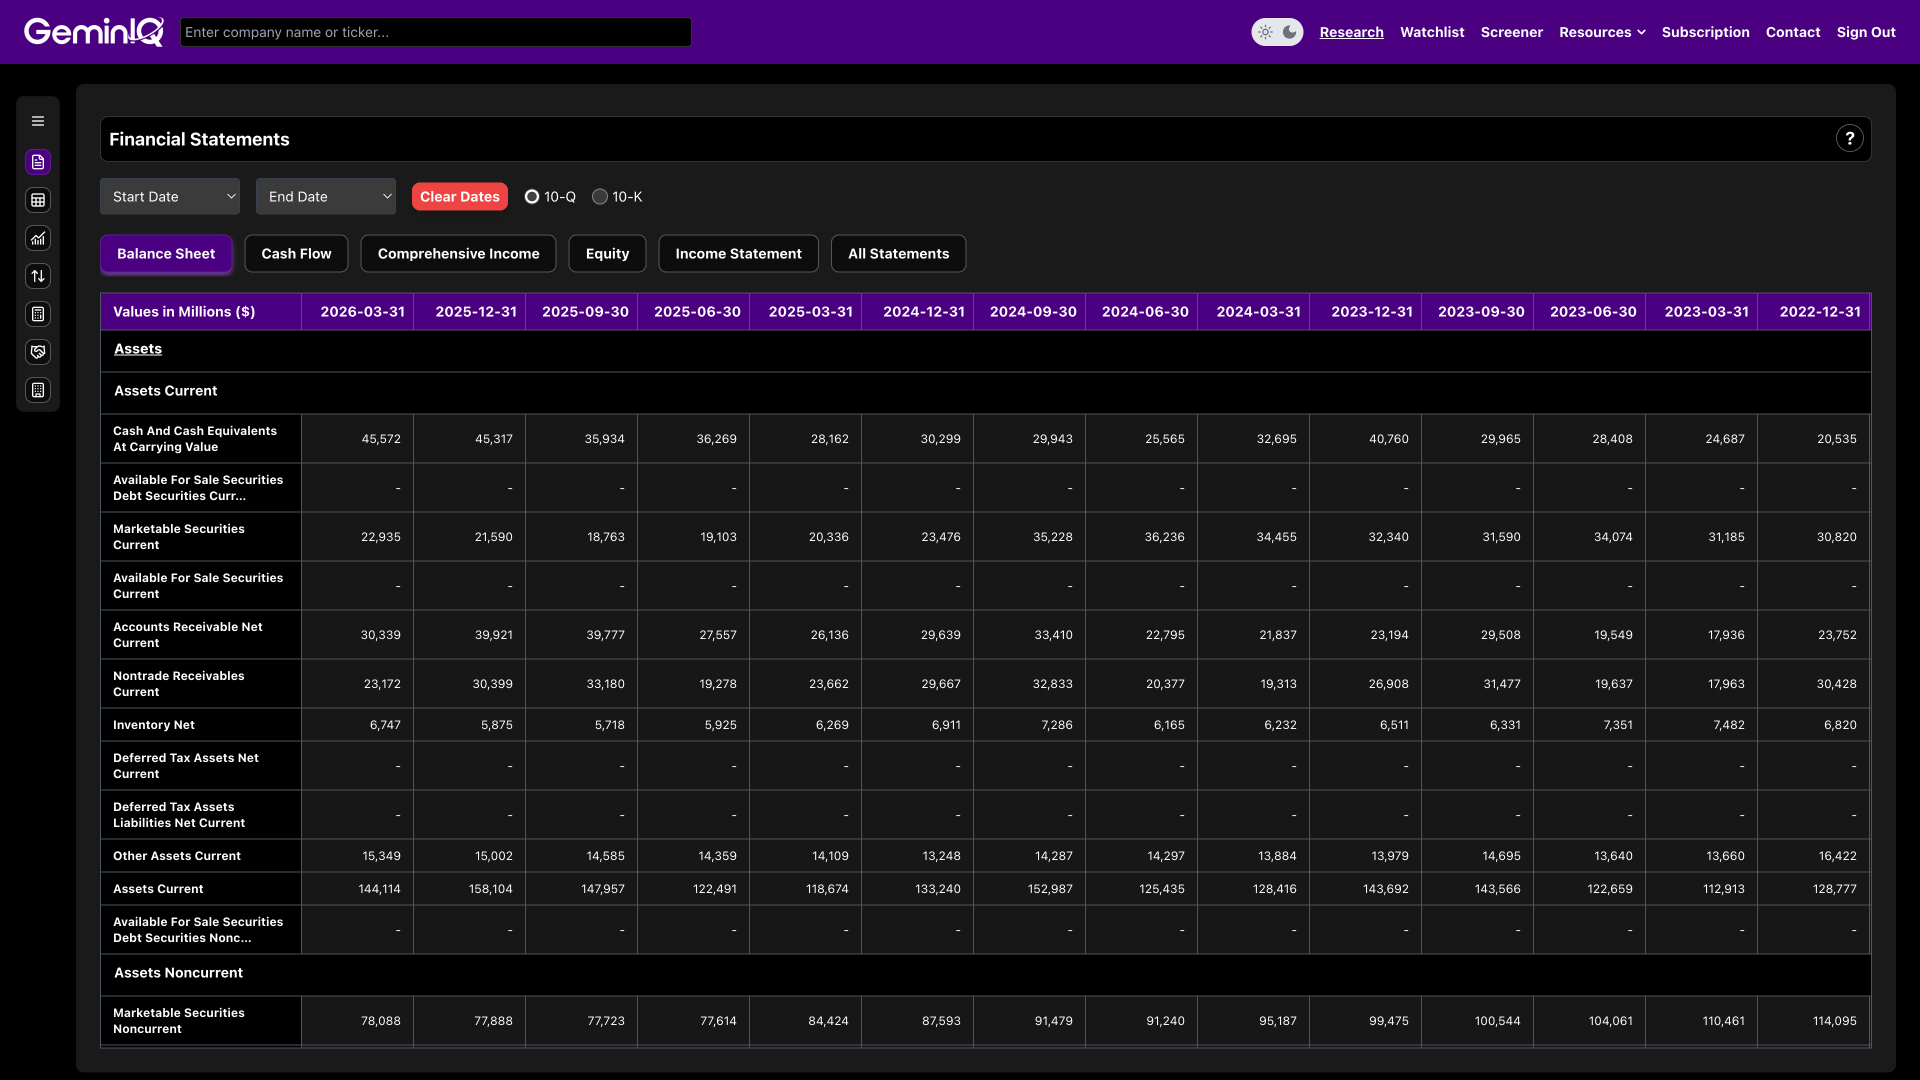Open the handshake sidebar icon

pyautogui.click(x=38, y=352)
